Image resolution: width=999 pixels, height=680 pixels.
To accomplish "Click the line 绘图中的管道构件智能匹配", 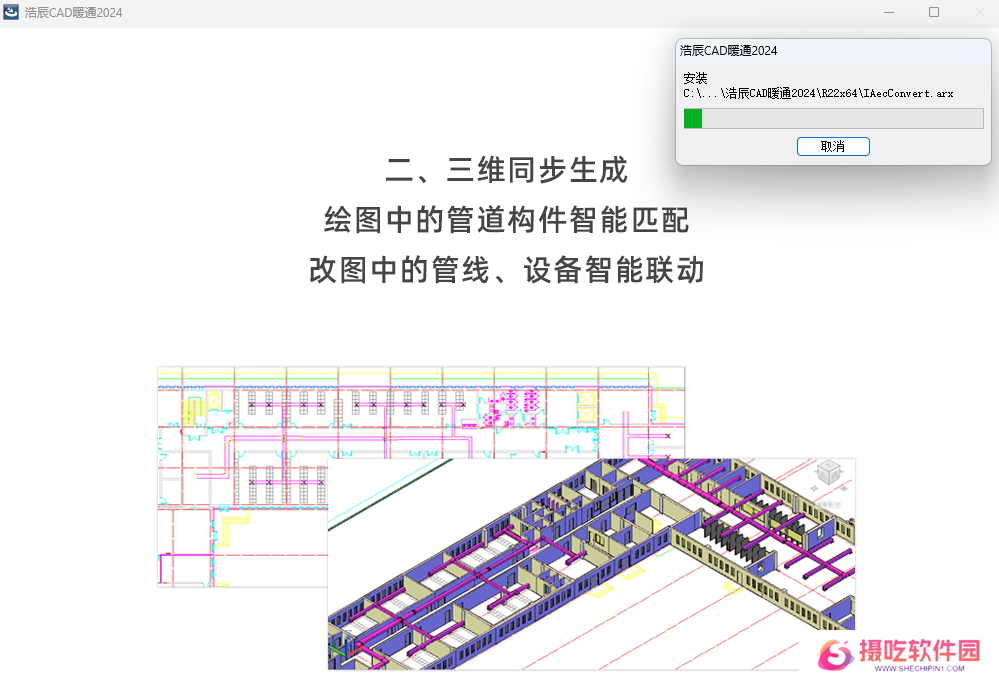I will 507,220.
